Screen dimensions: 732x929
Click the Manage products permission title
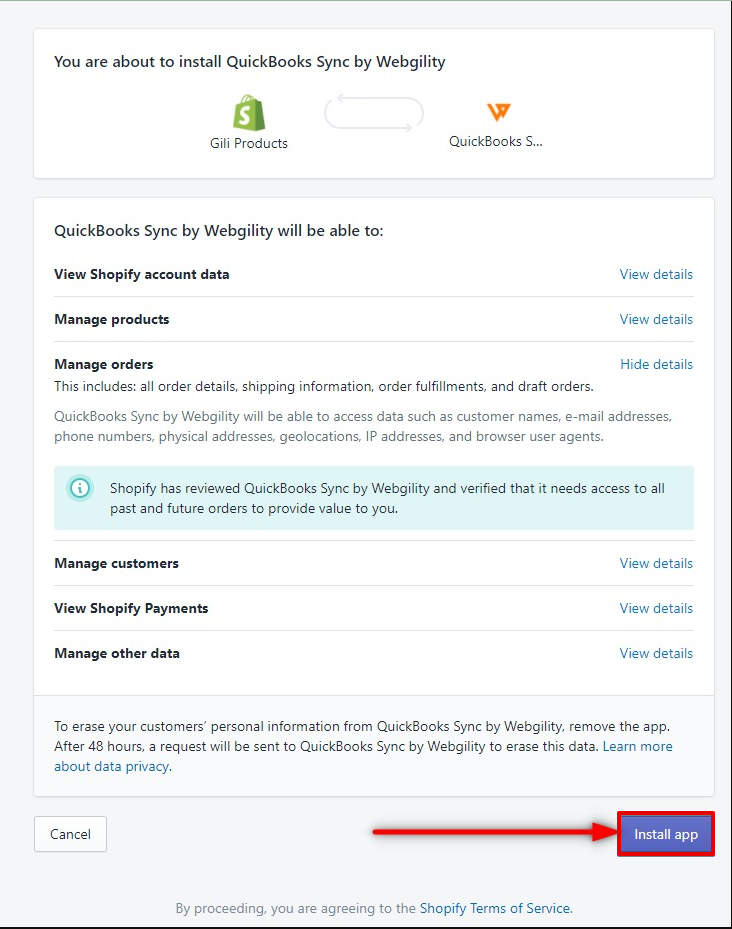[x=111, y=319]
